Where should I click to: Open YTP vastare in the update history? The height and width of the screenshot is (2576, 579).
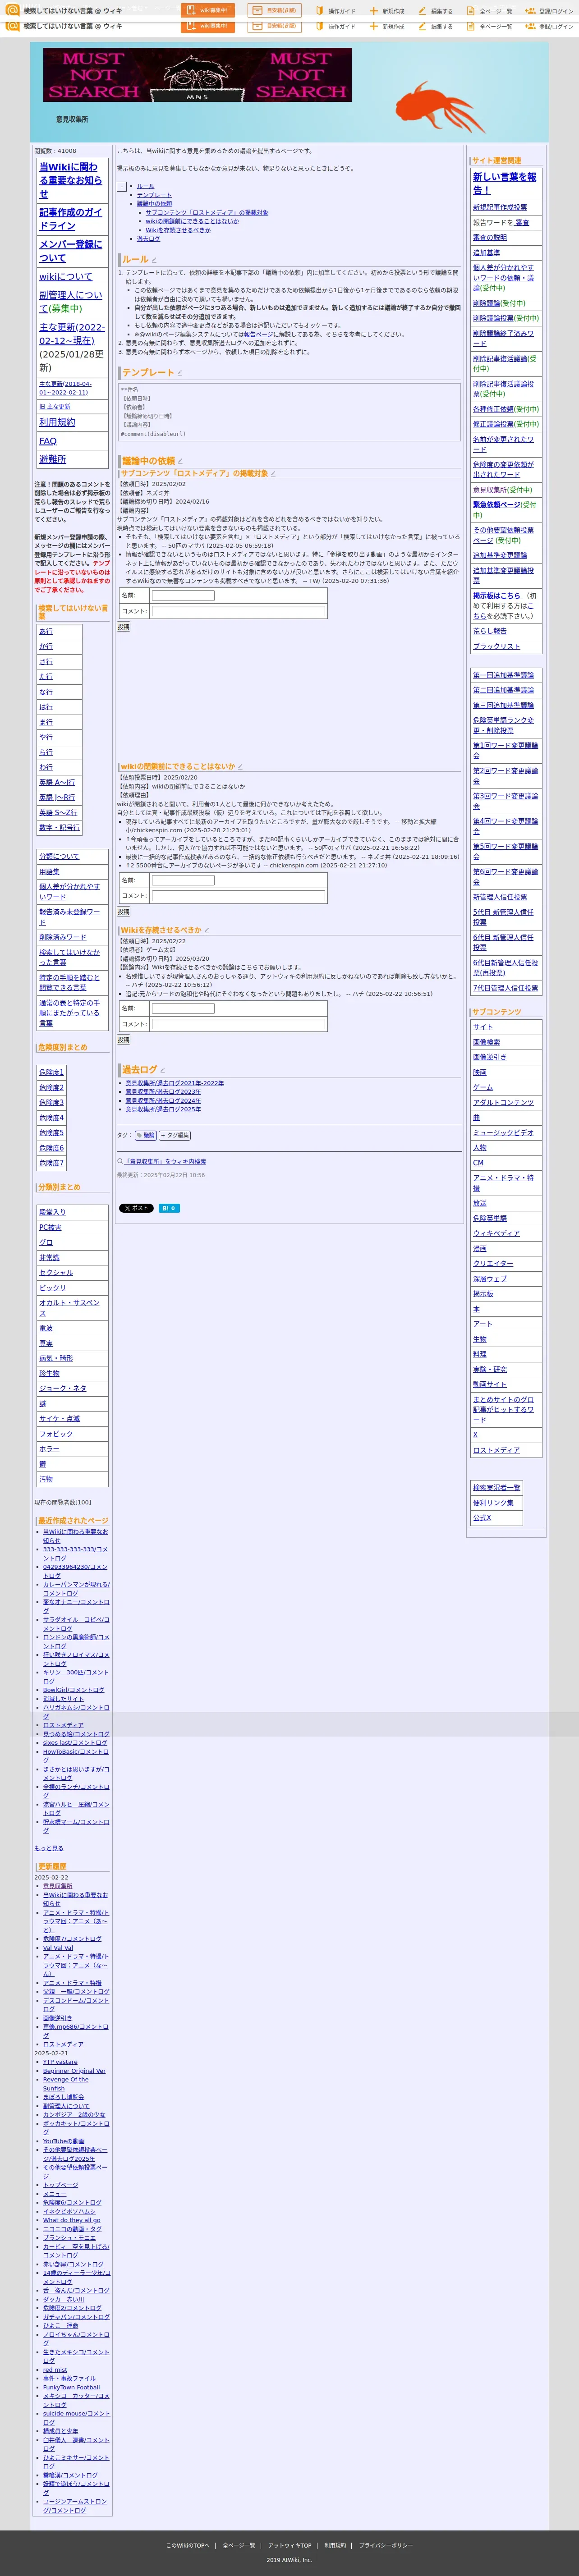60,2062
